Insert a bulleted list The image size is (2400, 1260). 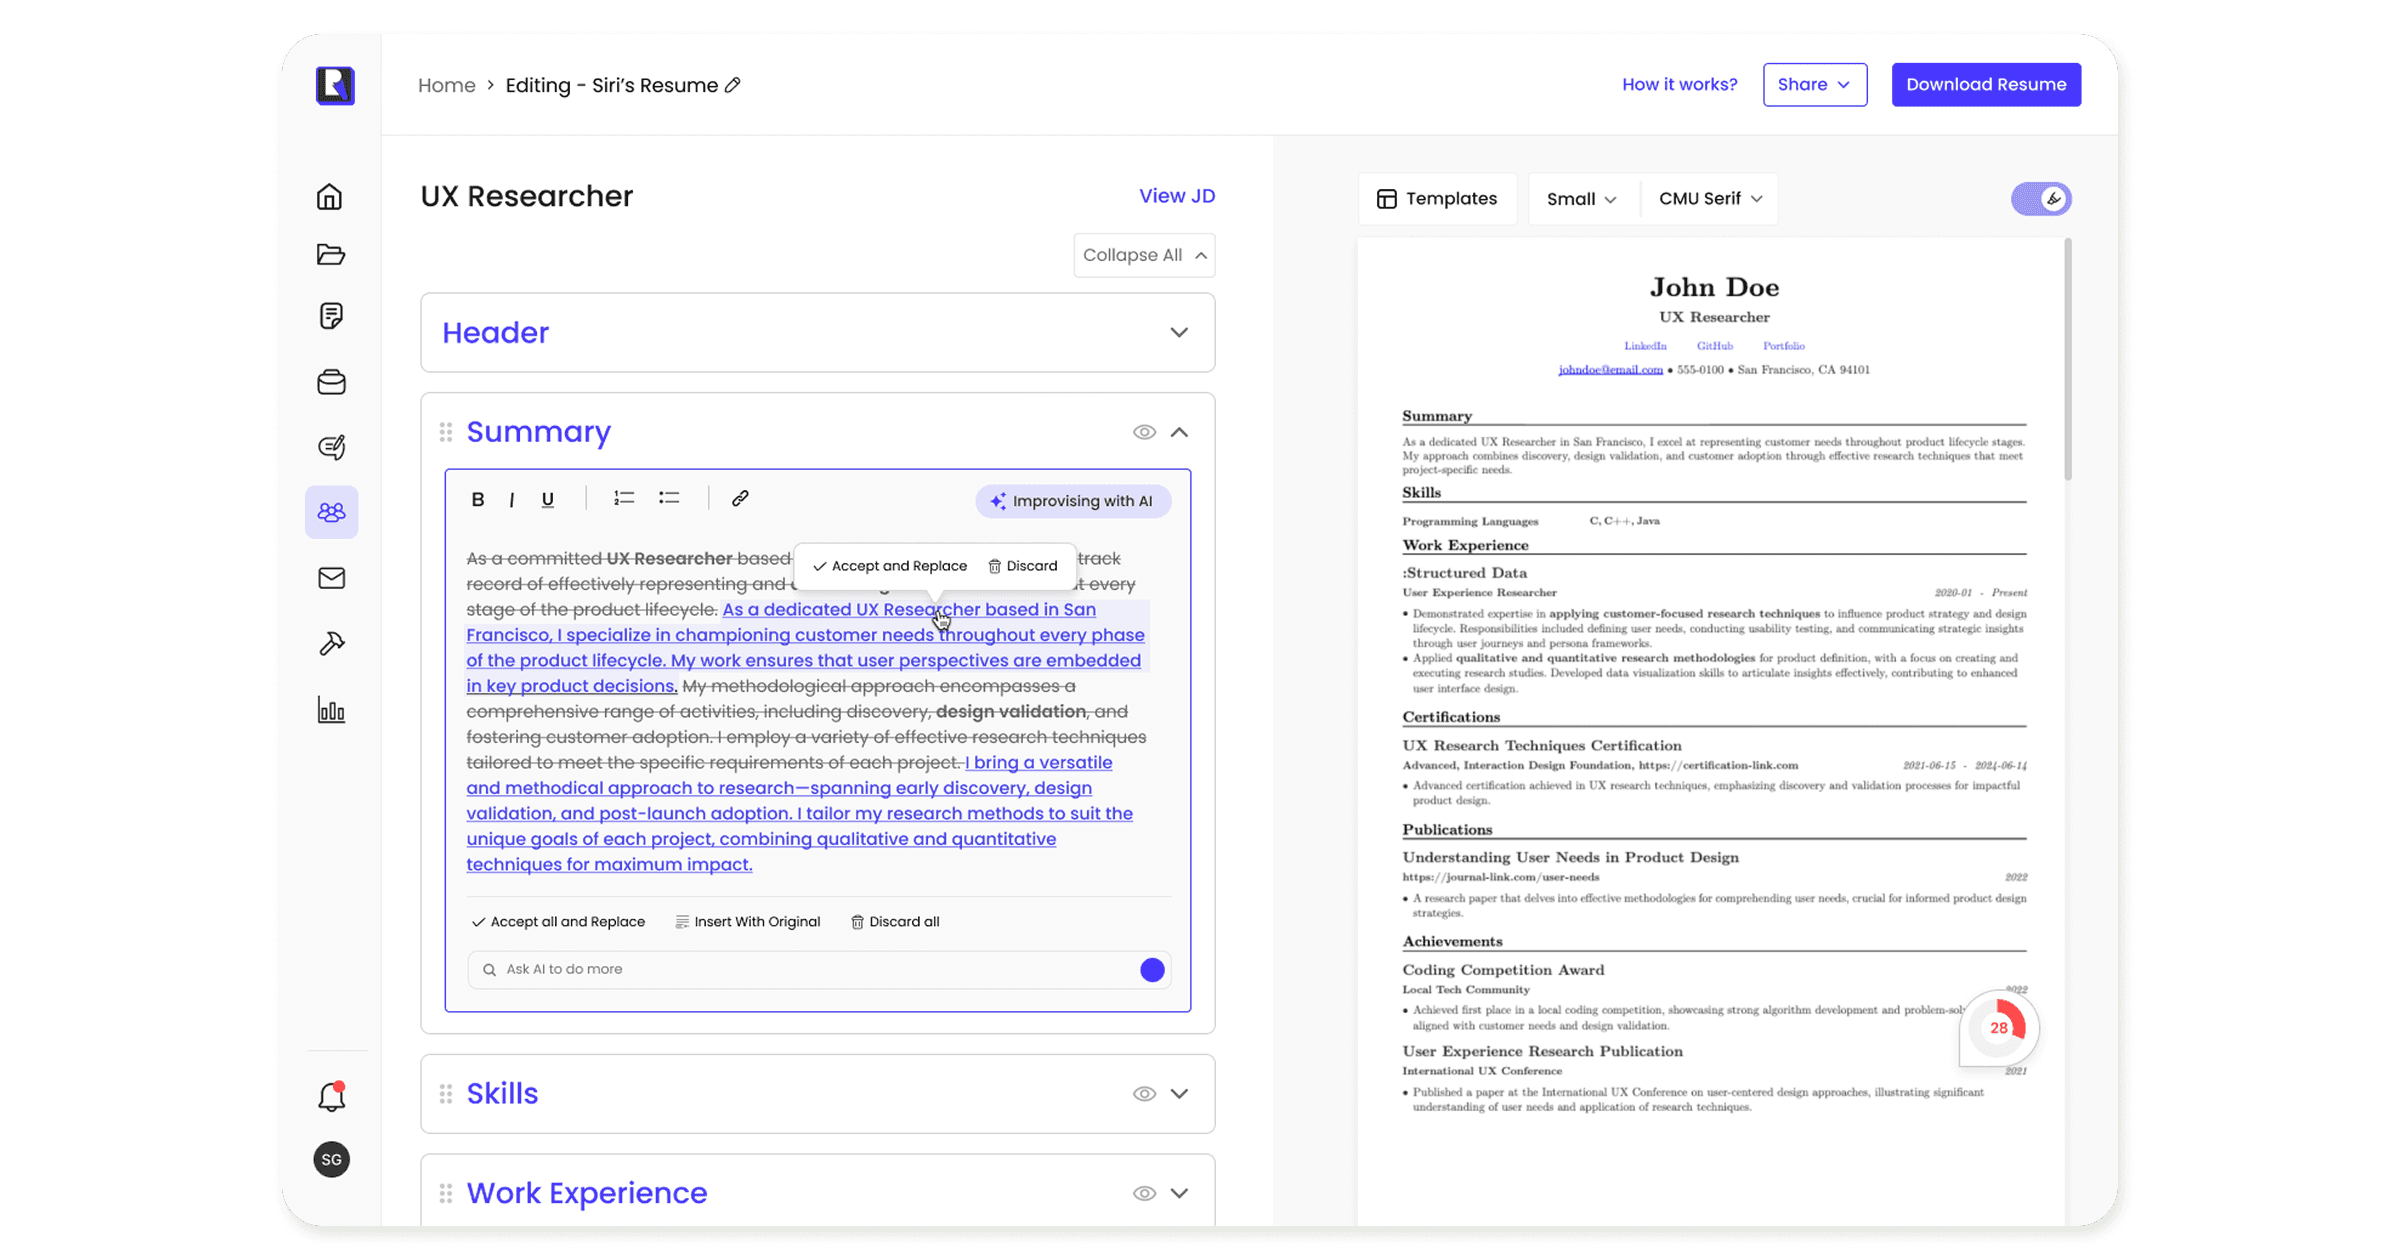pos(669,498)
